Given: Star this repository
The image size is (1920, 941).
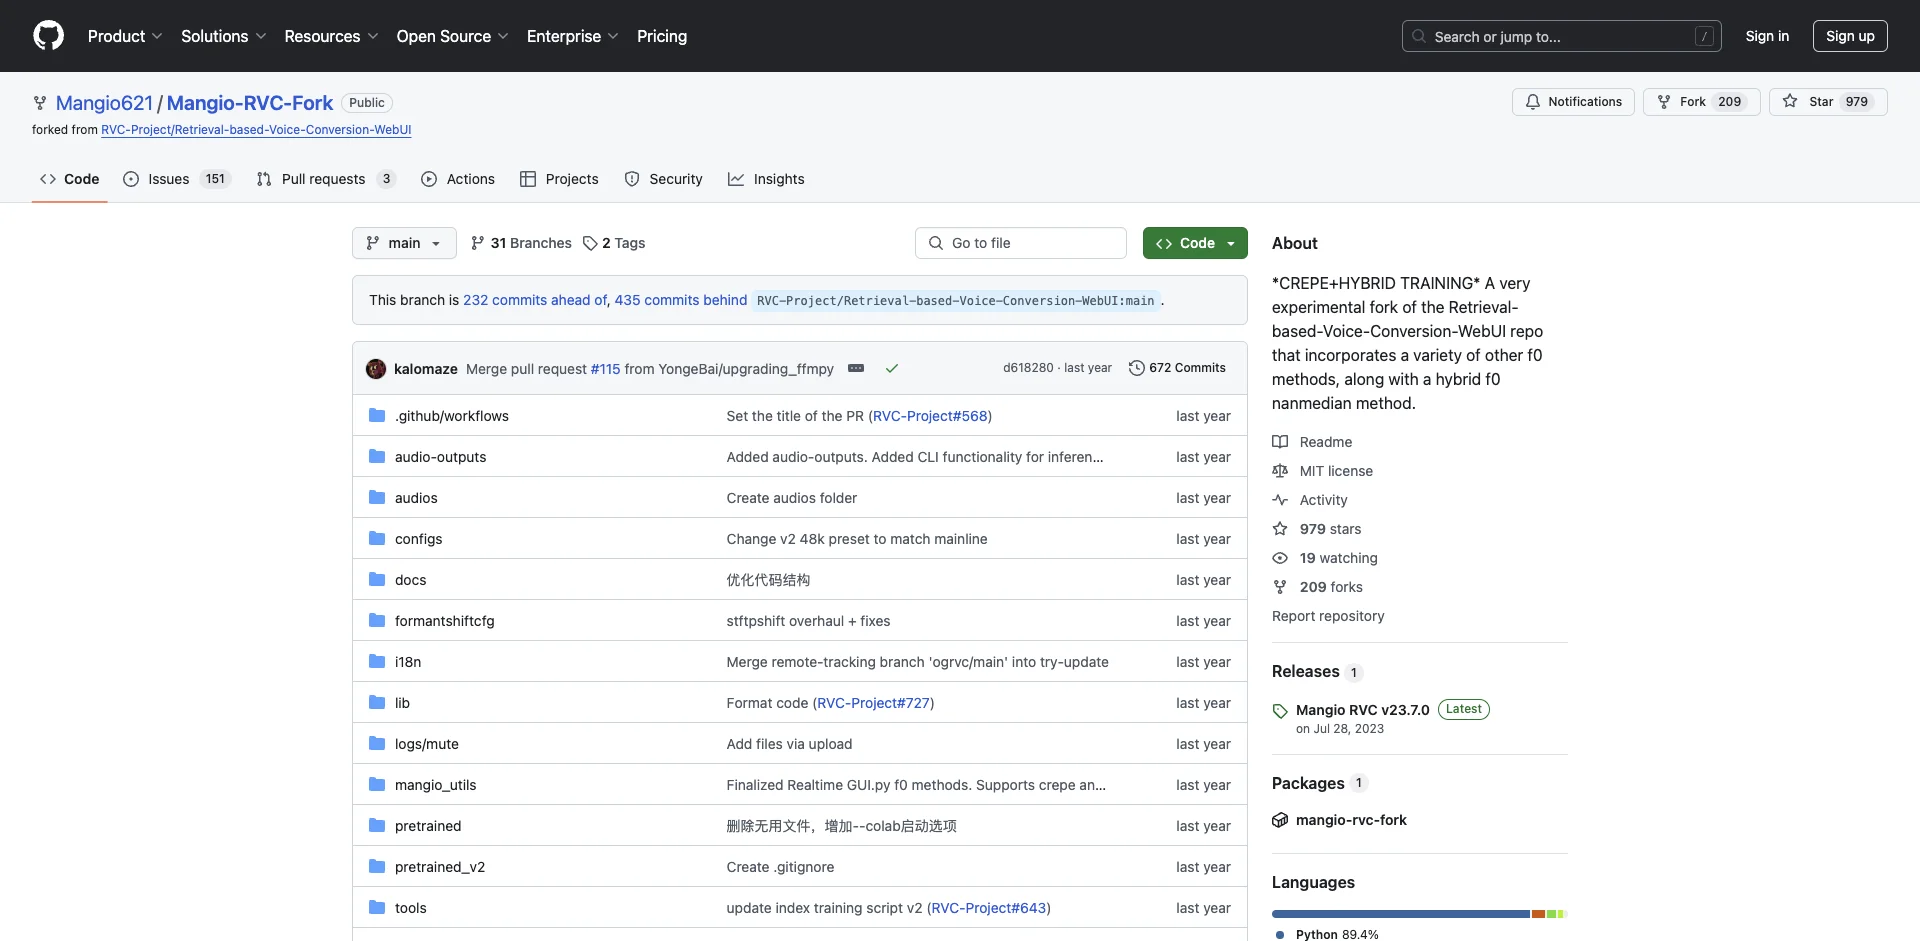Looking at the screenshot, I should (x=1828, y=102).
